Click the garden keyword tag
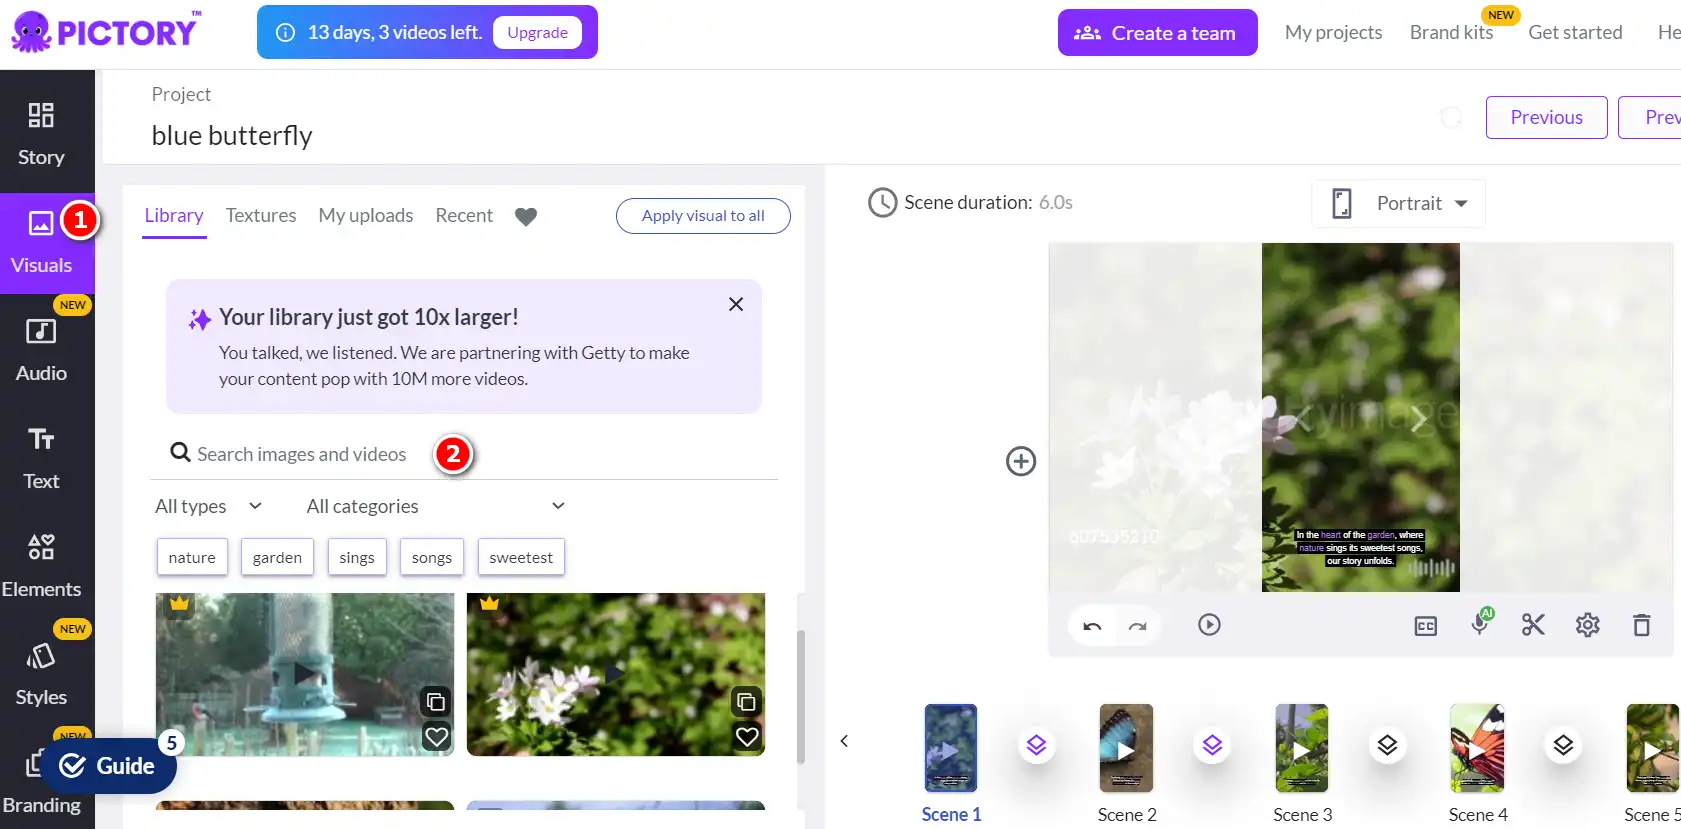Viewport: 1681px width, 829px height. [277, 557]
